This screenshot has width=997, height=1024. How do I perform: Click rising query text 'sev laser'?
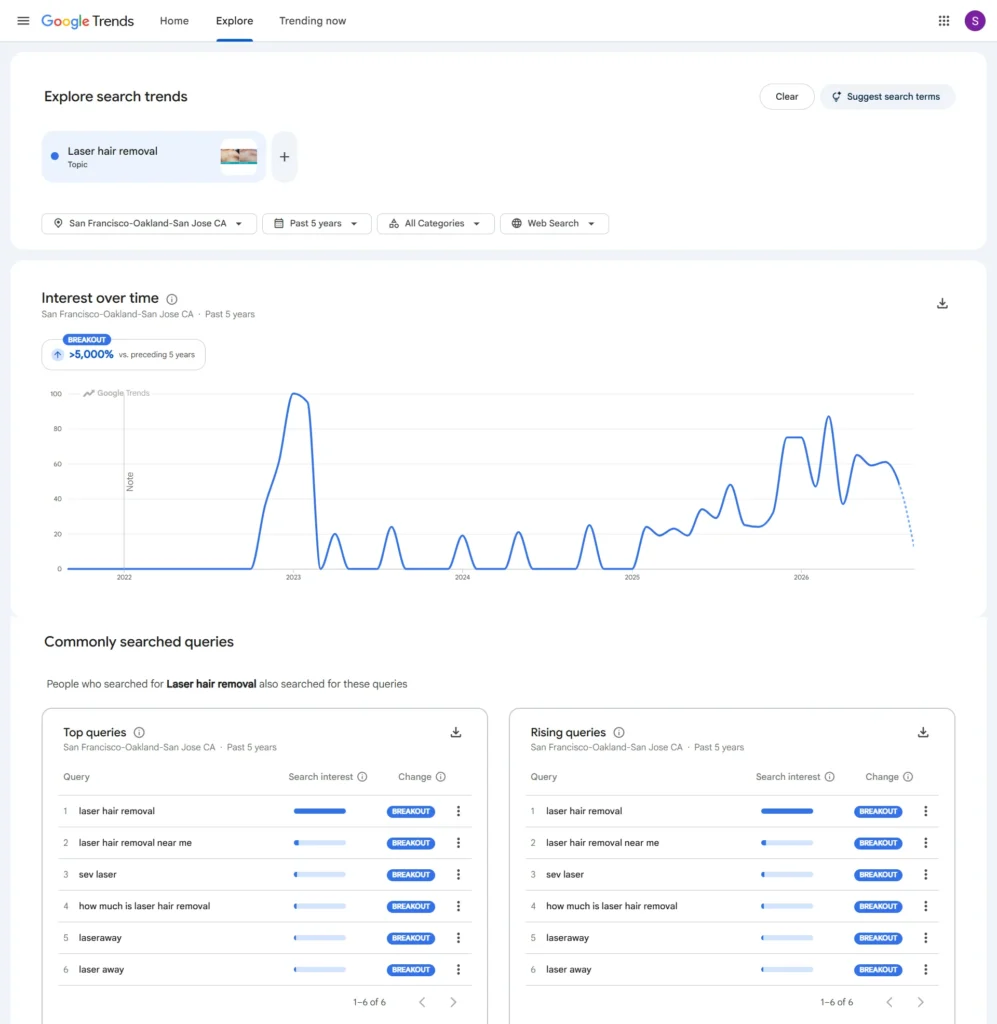[565, 874]
